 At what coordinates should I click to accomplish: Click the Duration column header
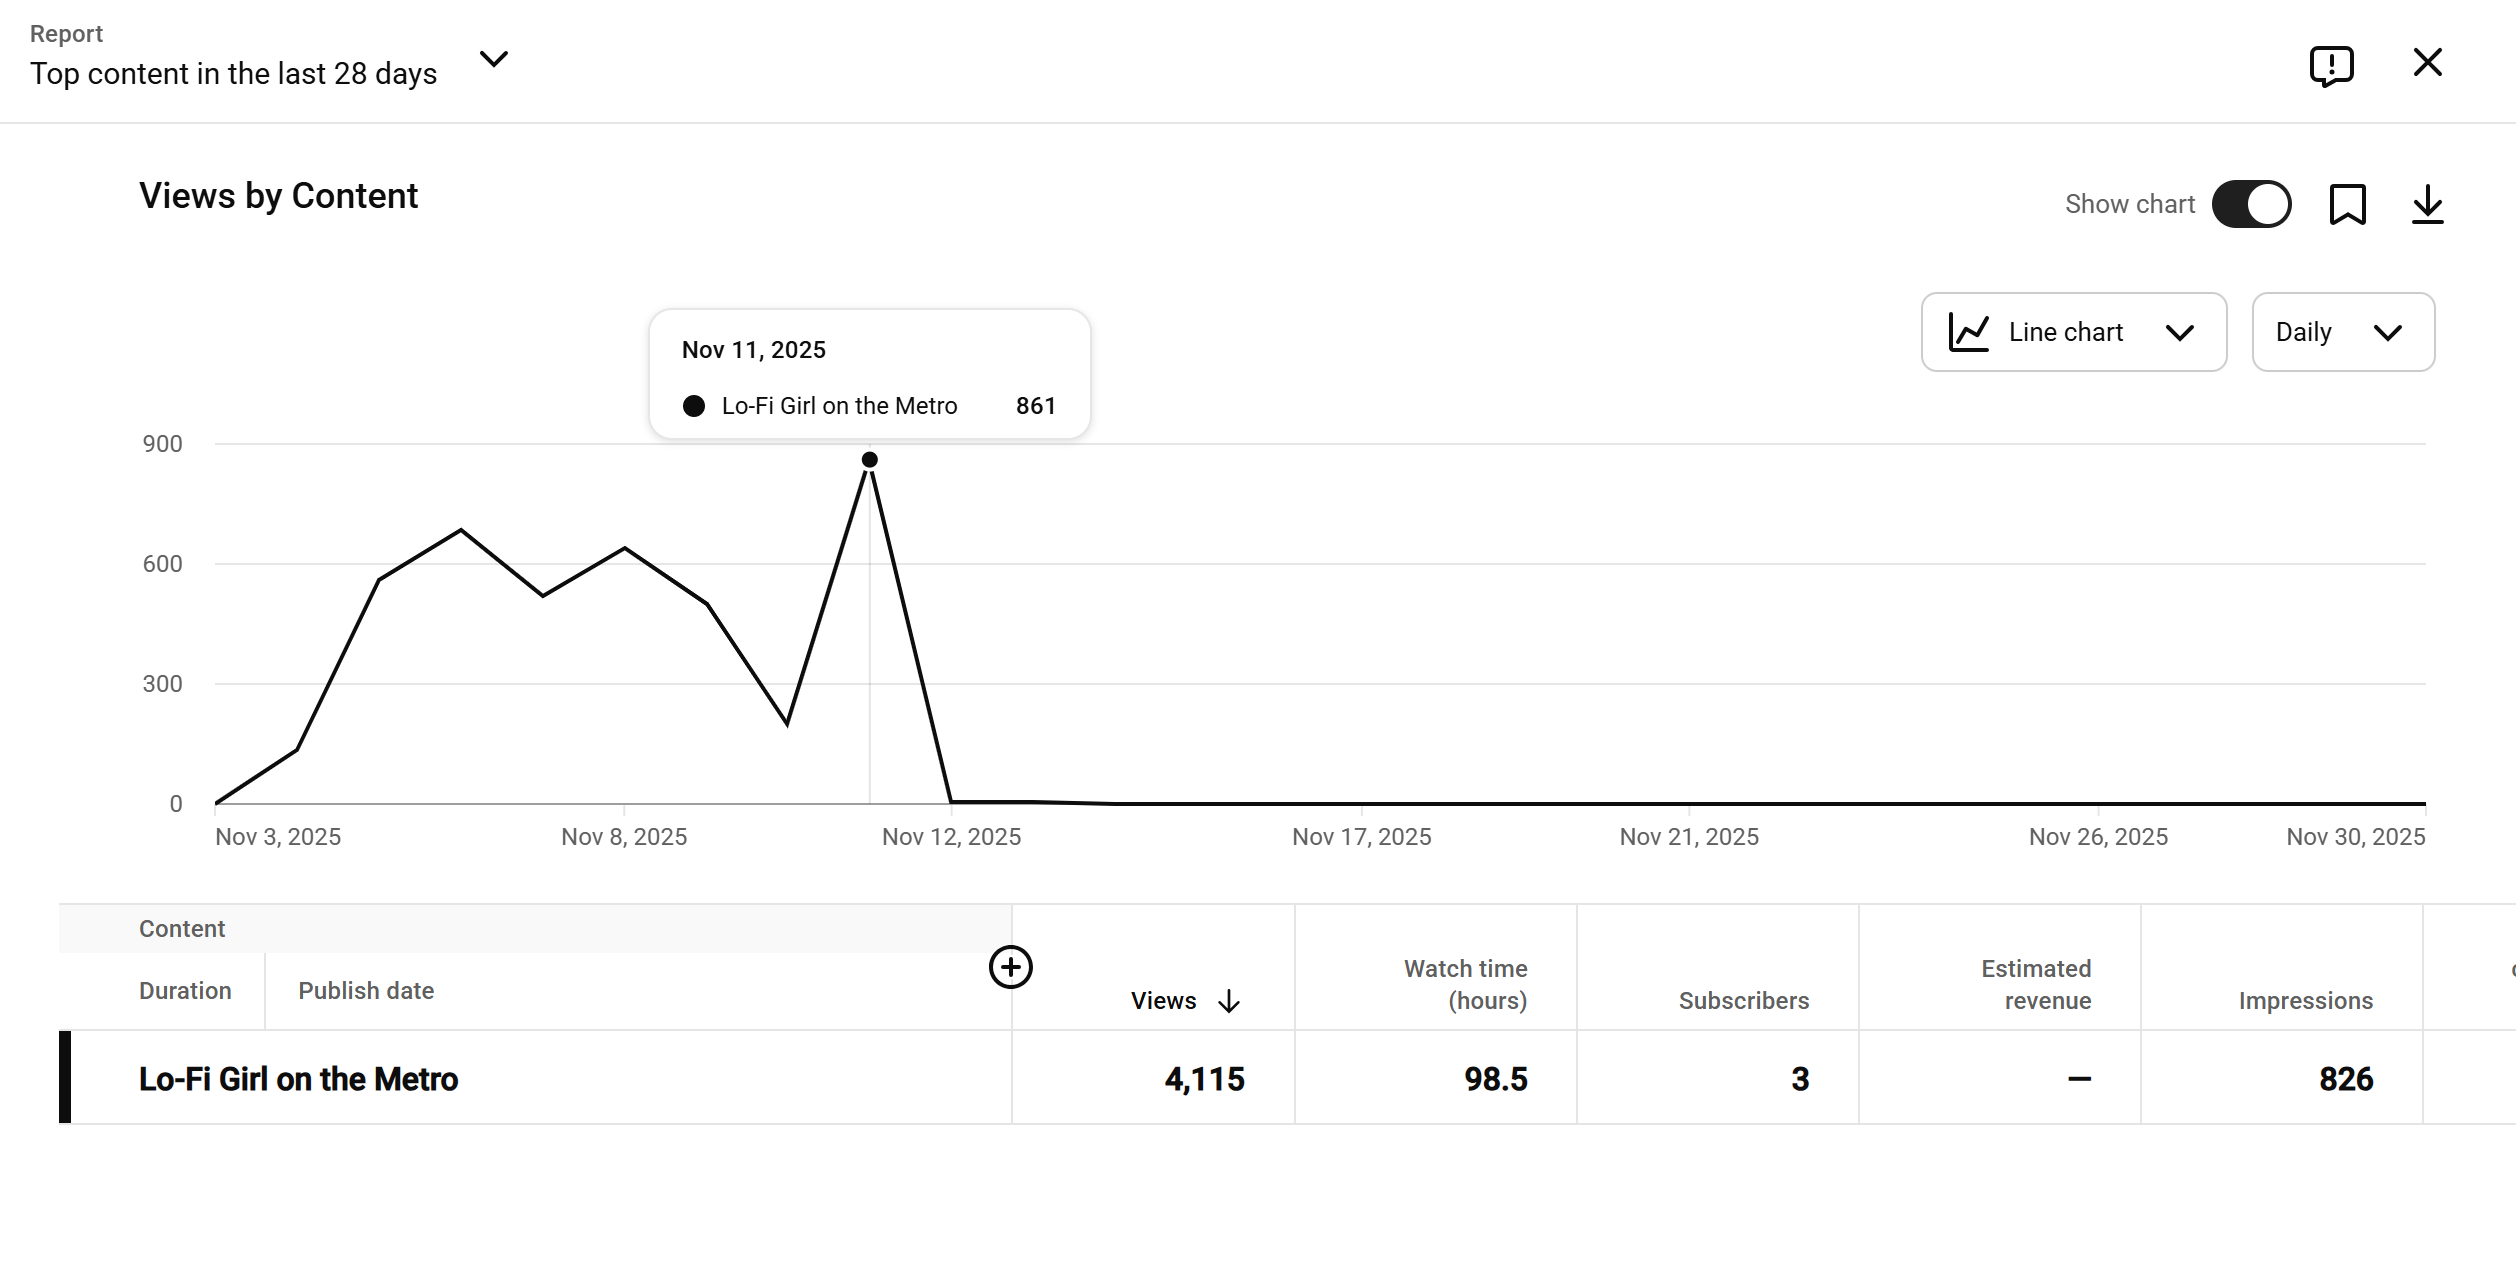click(x=185, y=991)
